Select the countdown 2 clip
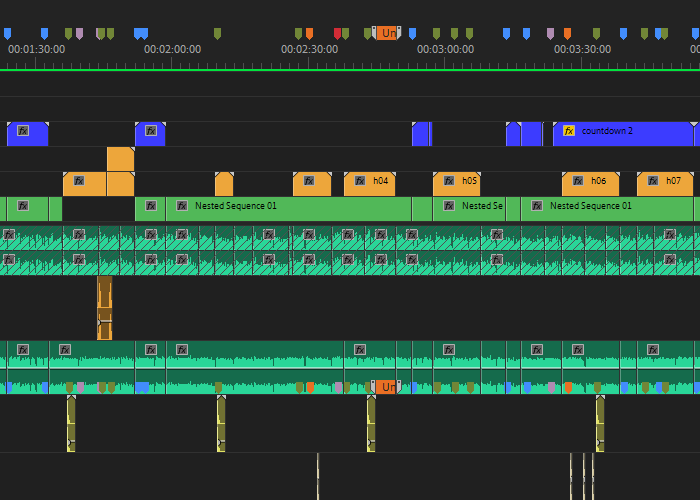This screenshot has width=700, height=500. [x=623, y=134]
